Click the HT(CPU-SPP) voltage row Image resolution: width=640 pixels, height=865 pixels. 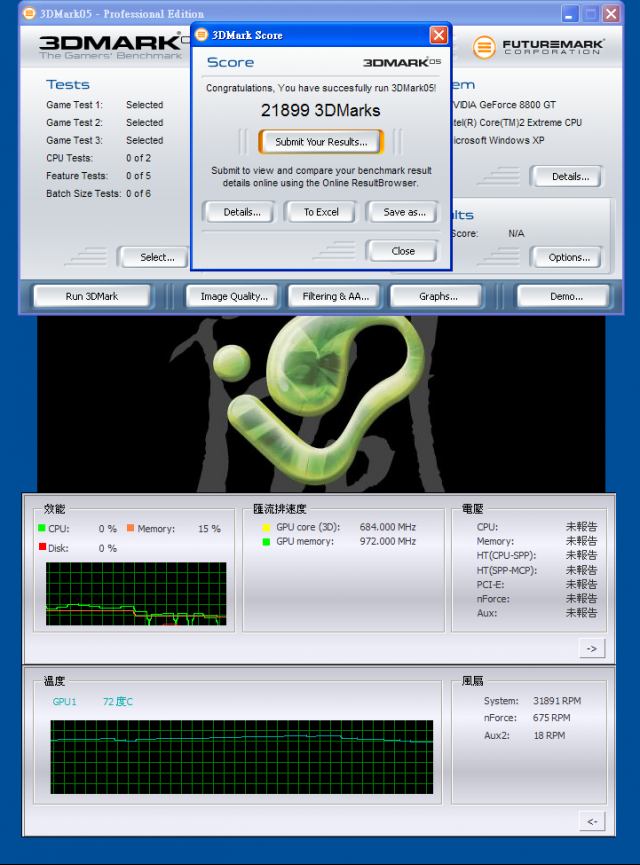(536, 556)
